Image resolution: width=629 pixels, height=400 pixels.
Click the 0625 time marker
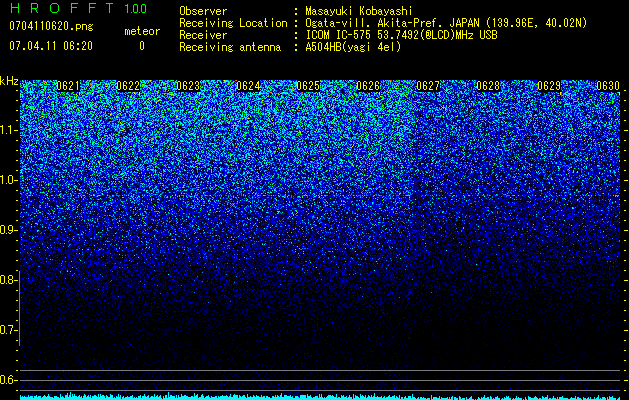308,86
